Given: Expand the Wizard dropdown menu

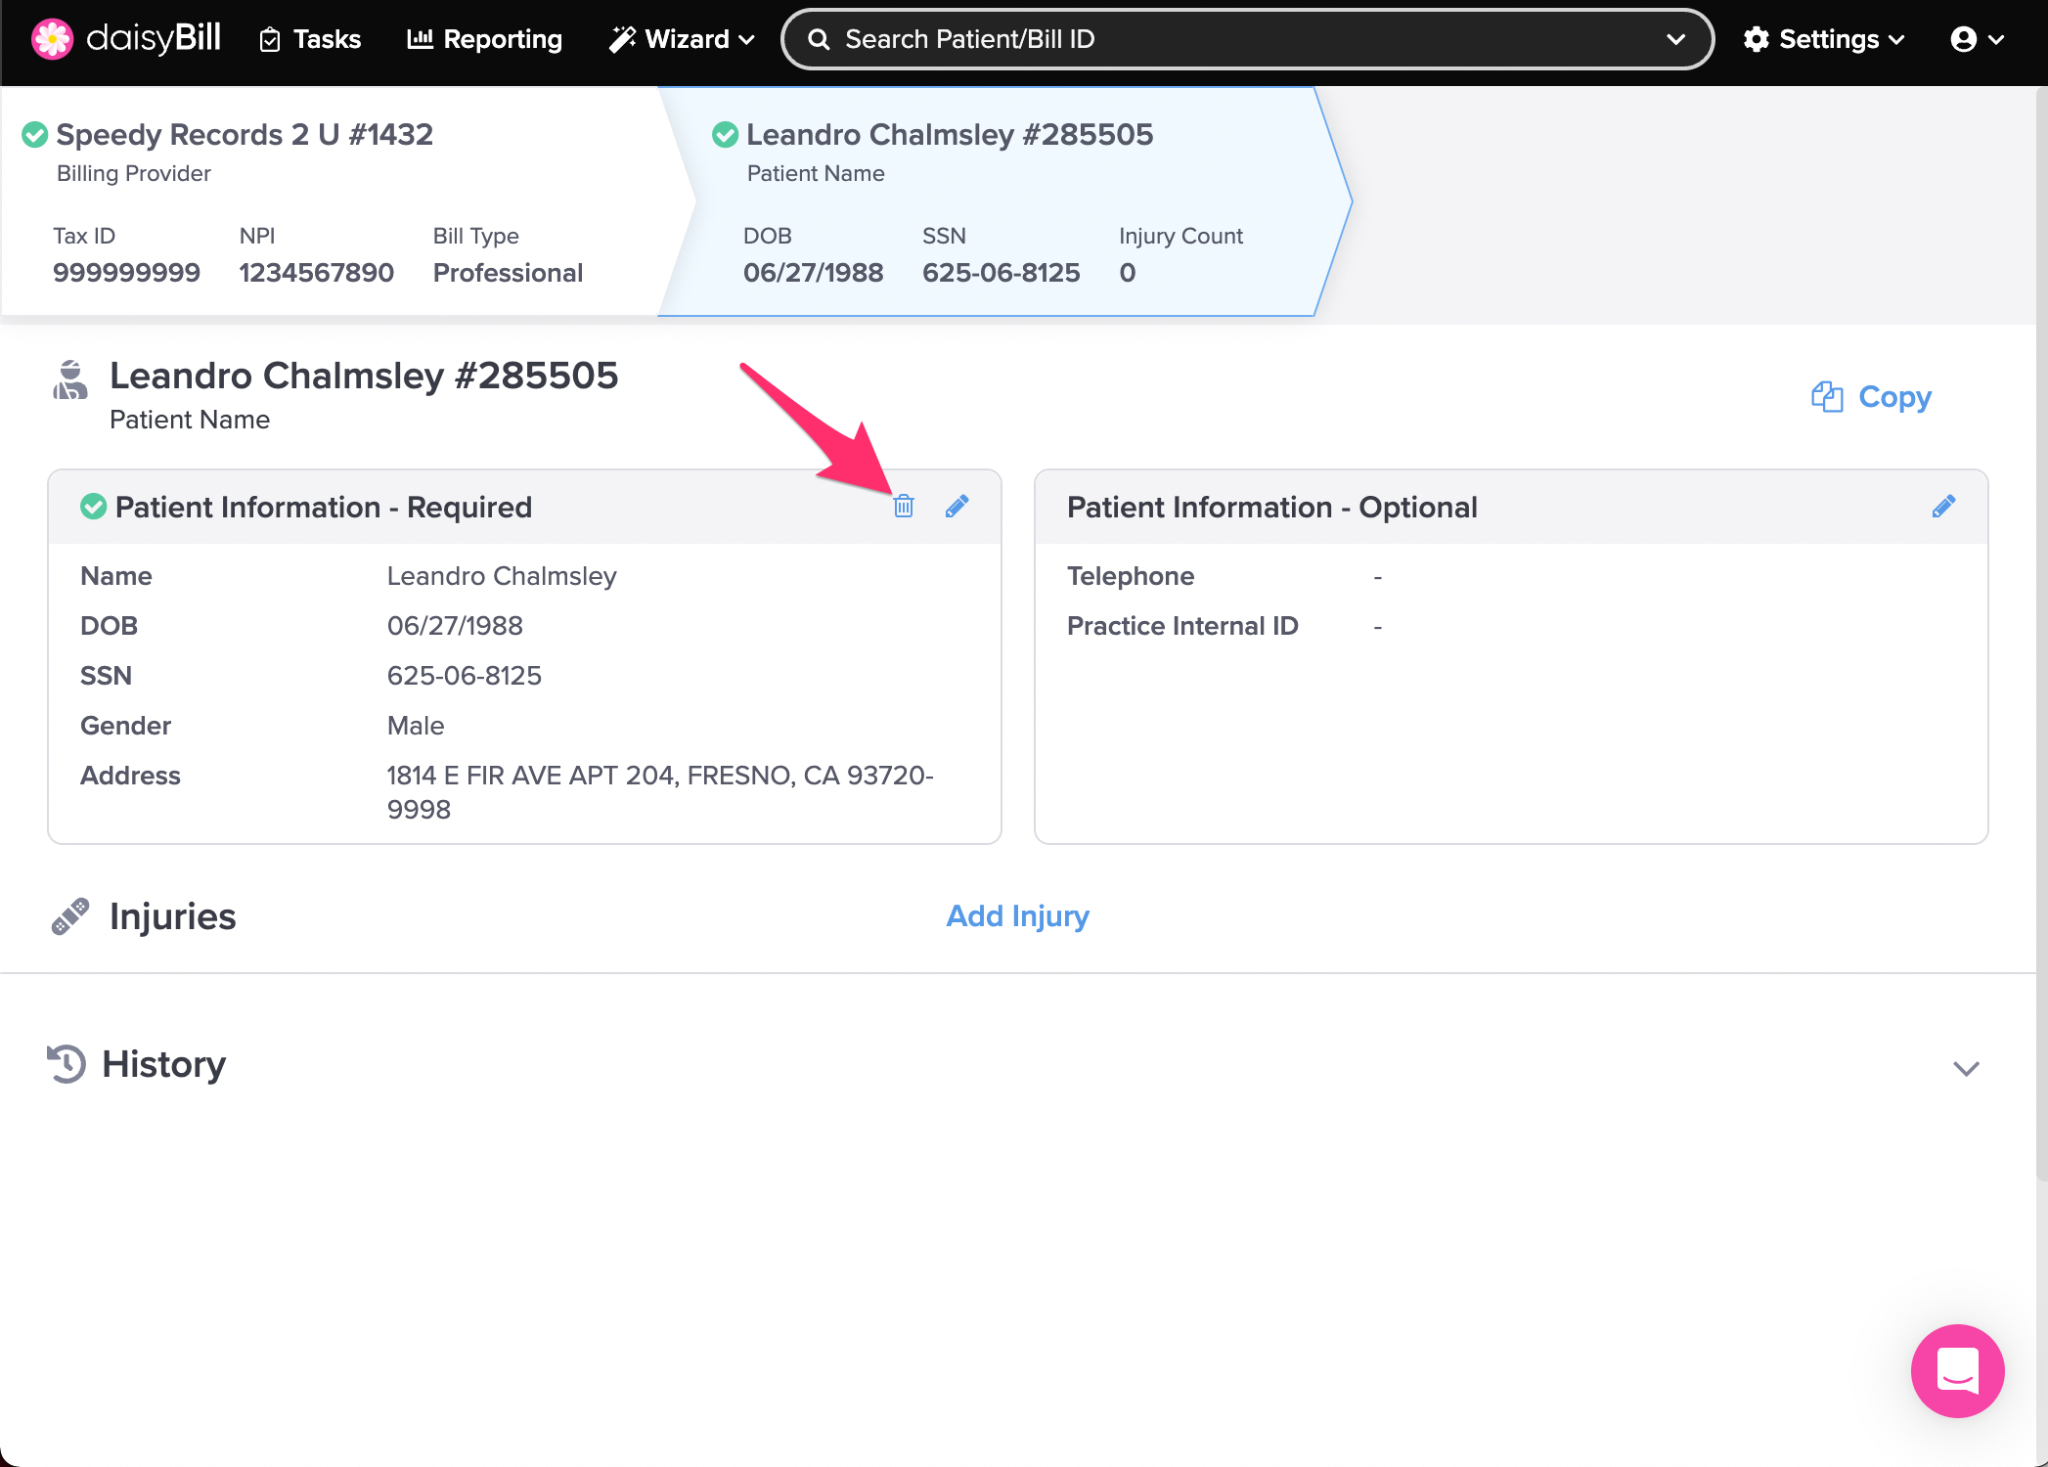Looking at the screenshot, I should point(682,39).
